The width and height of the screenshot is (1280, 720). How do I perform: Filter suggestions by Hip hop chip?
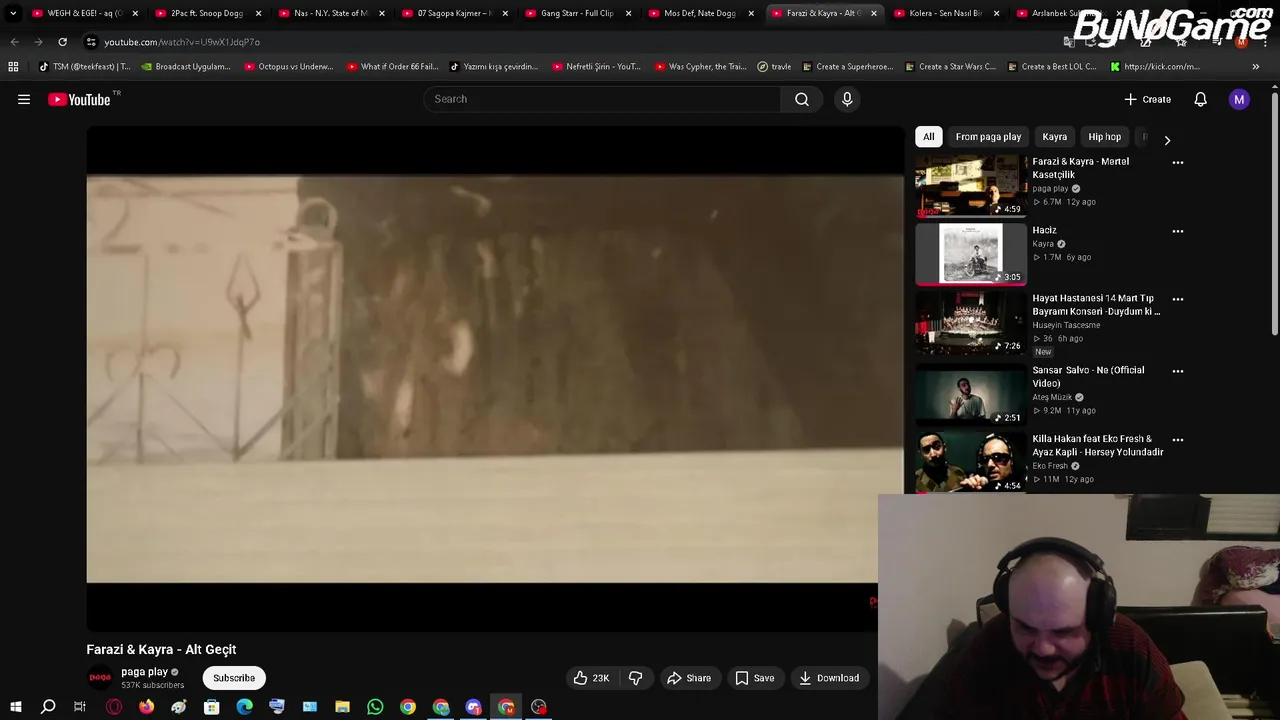tap(1104, 137)
